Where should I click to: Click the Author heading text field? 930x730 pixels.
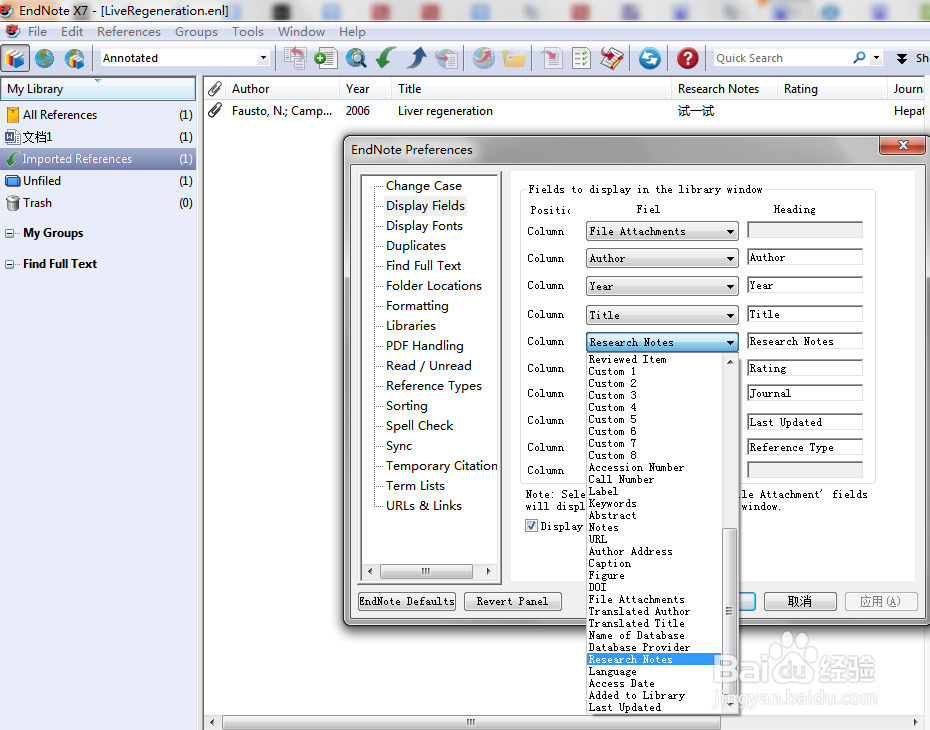click(x=805, y=257)
